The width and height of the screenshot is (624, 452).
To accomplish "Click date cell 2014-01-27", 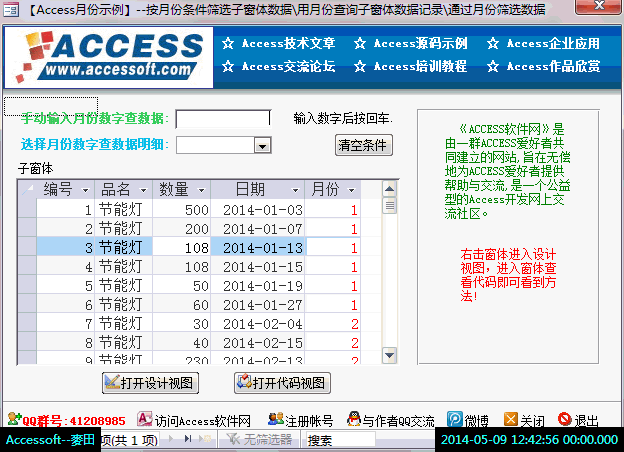I will (x=258, y=304).
